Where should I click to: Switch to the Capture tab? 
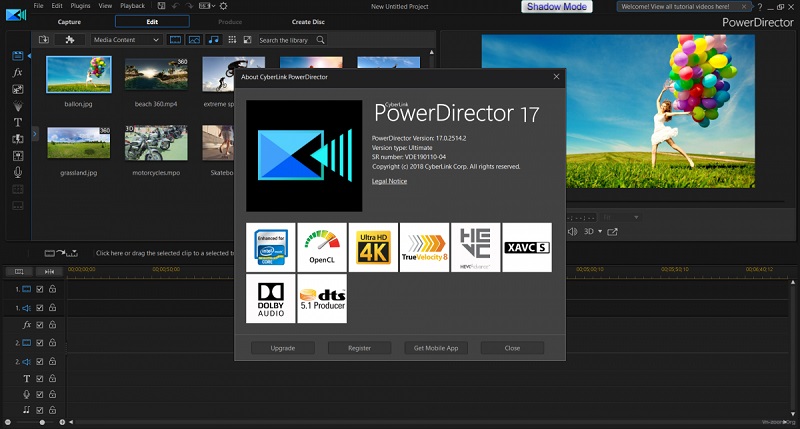click(x=69, y=22)
